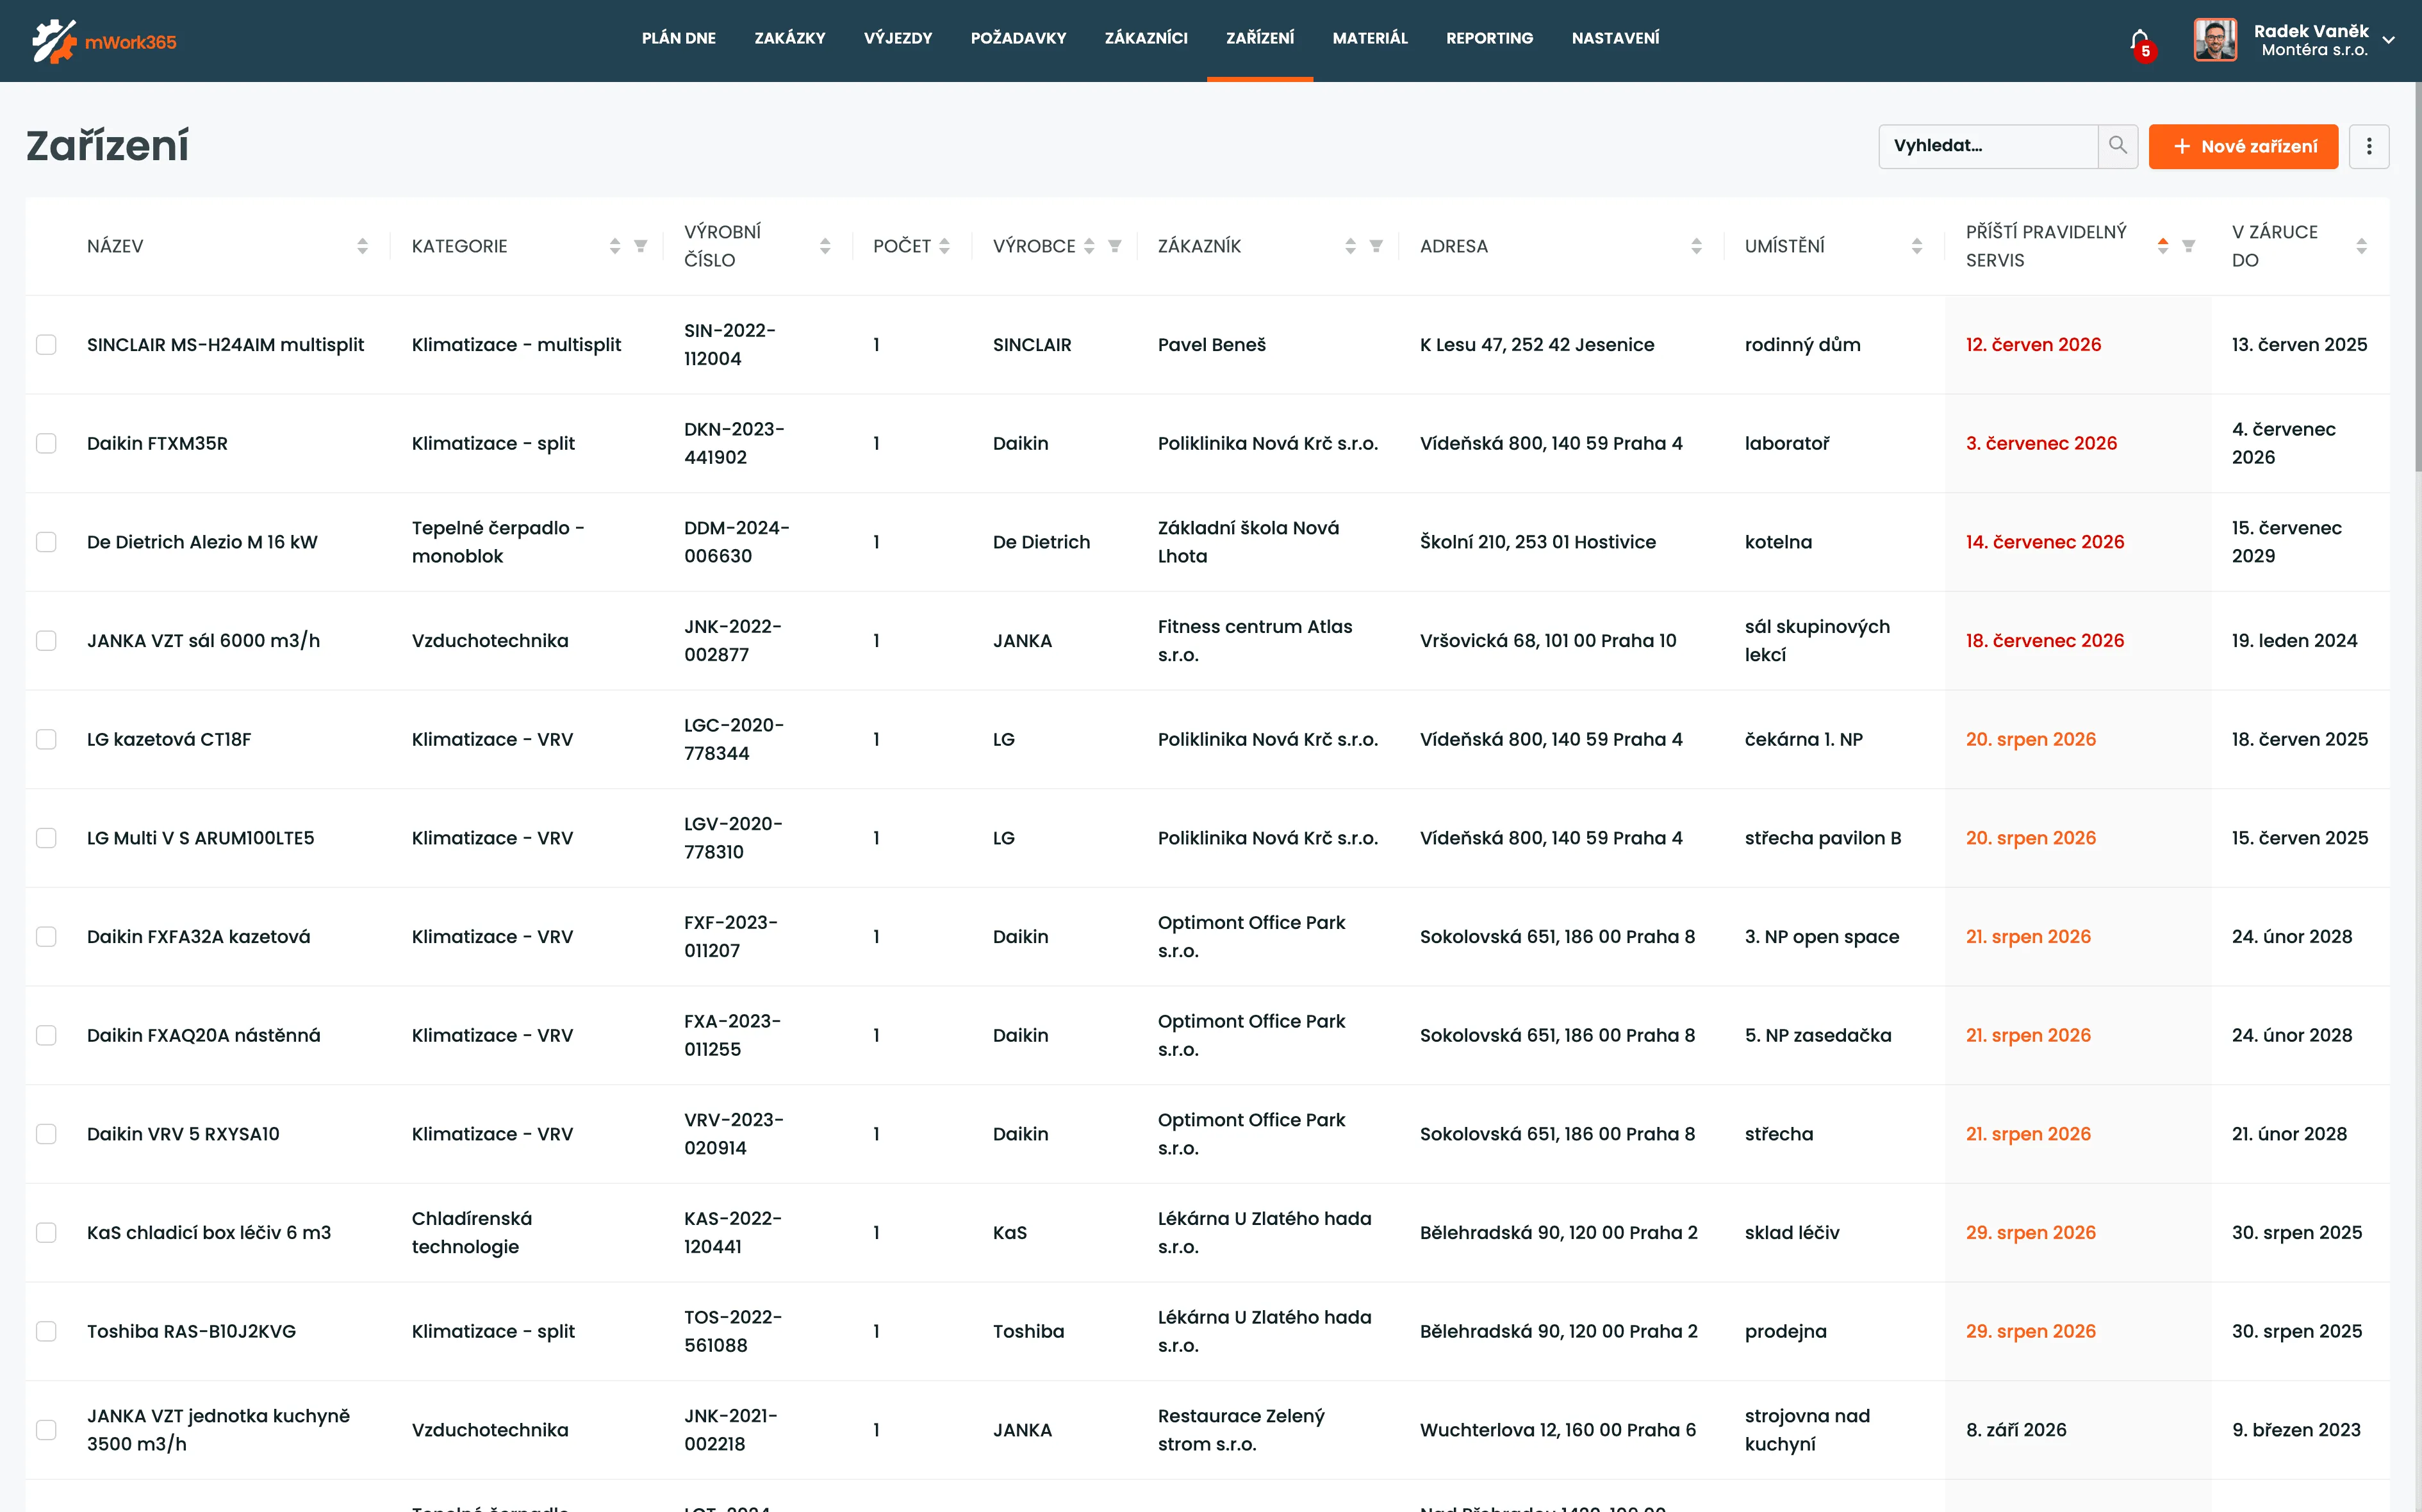This screenshot has height=1512, width=2422.
Task: Open the Výrobce column filter
Action: click(1115, 246)
